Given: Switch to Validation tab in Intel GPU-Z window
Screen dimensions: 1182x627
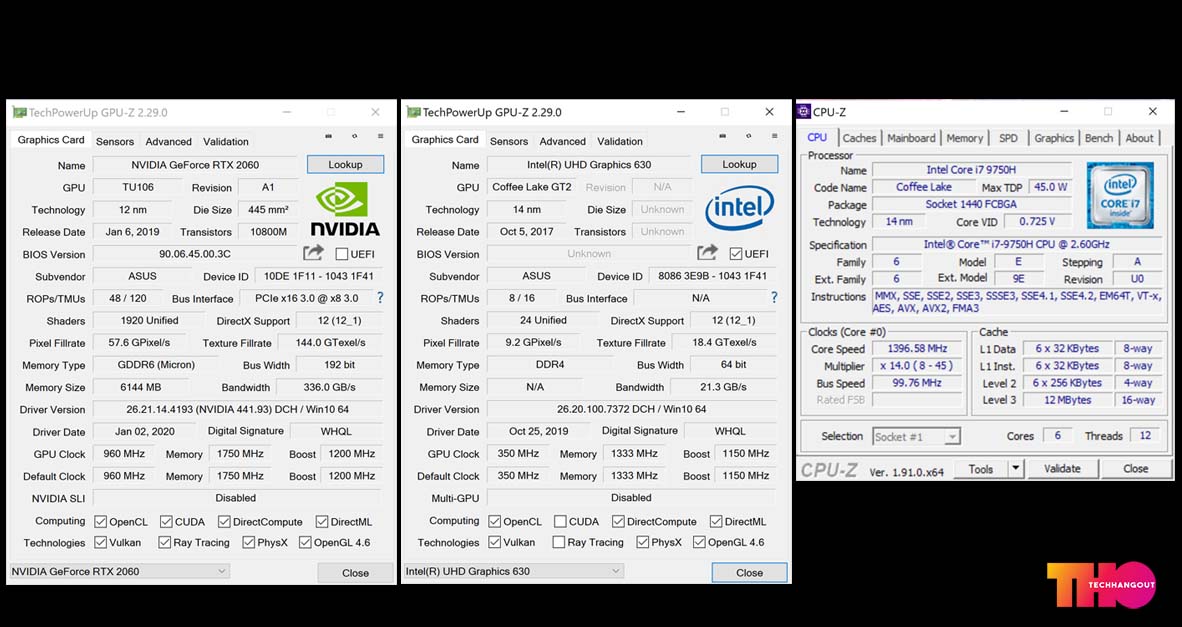Looking at the screenshot, I should coord(620,141).
